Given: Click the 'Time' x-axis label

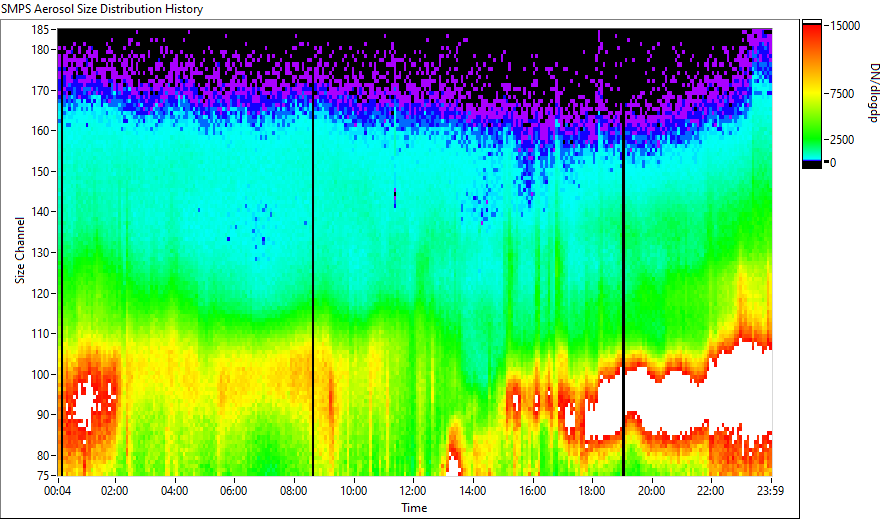Looking at the screenshot, I should (414, 508).
